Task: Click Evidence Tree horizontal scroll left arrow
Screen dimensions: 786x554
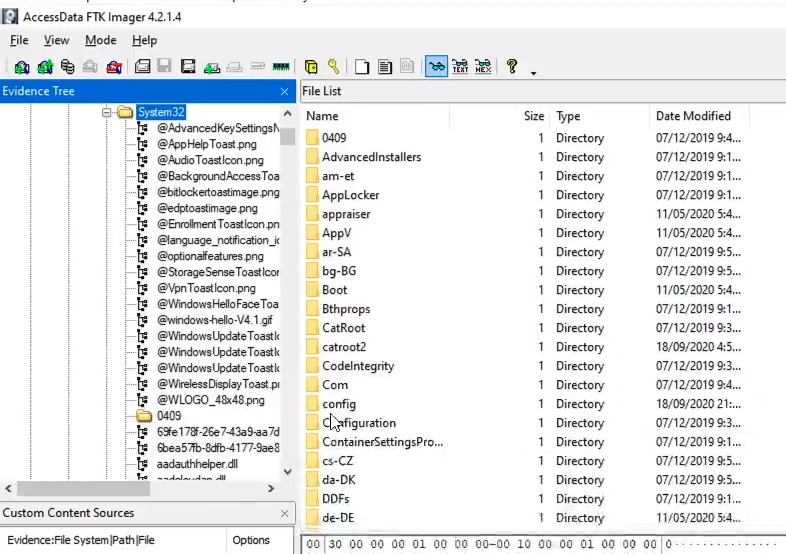Action: point(9,488)
